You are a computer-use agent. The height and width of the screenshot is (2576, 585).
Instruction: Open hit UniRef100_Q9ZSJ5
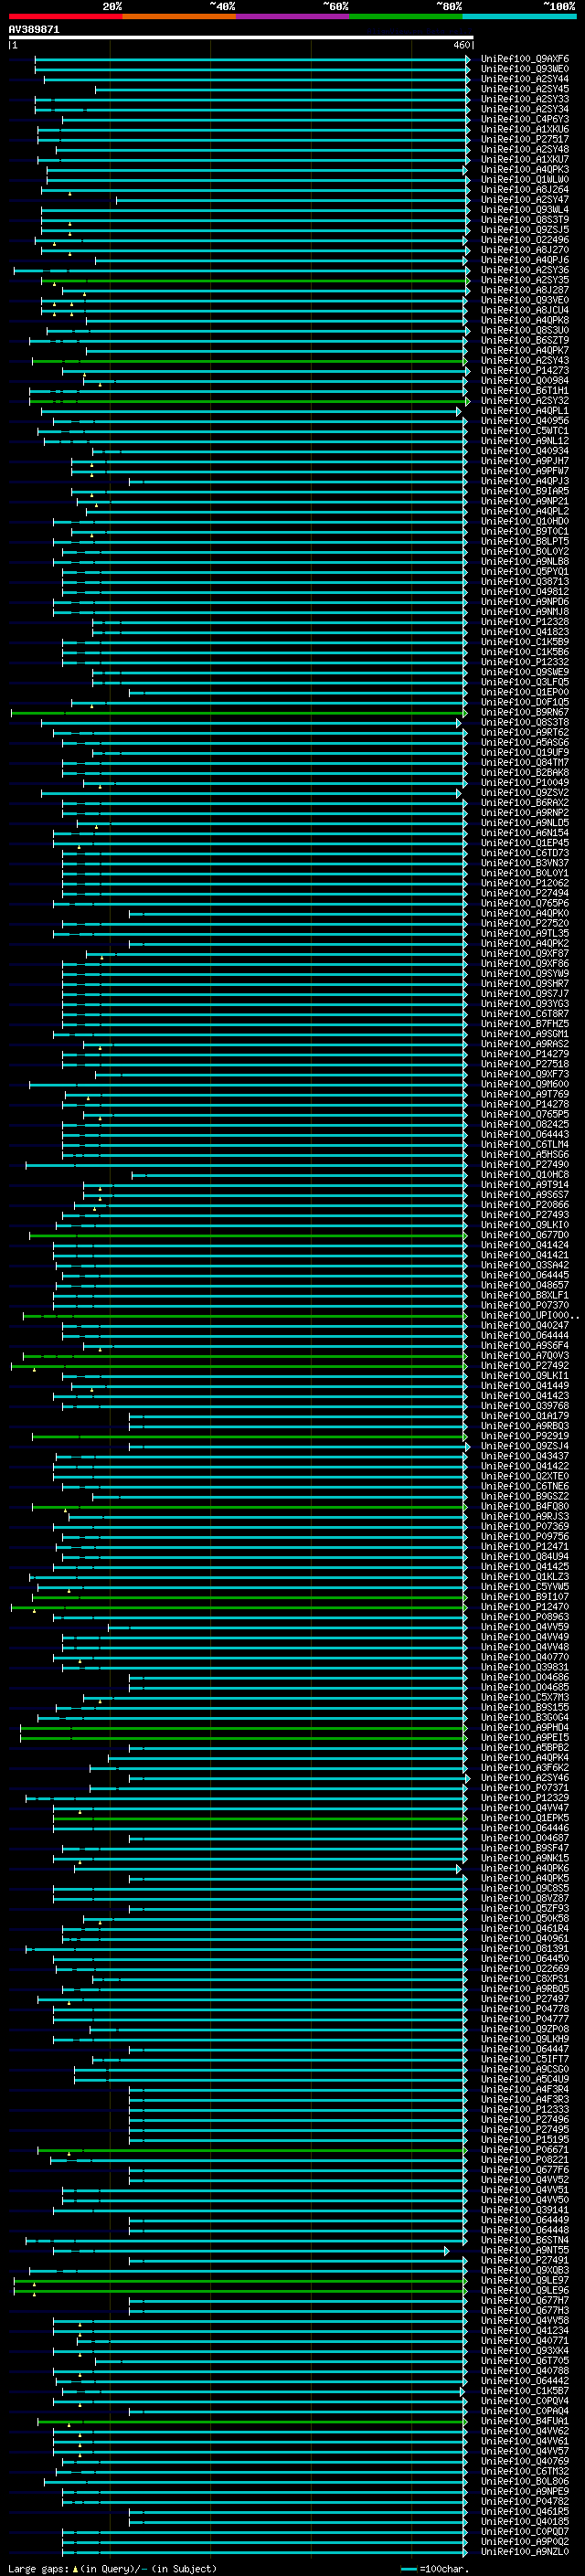tap(525, 230)
